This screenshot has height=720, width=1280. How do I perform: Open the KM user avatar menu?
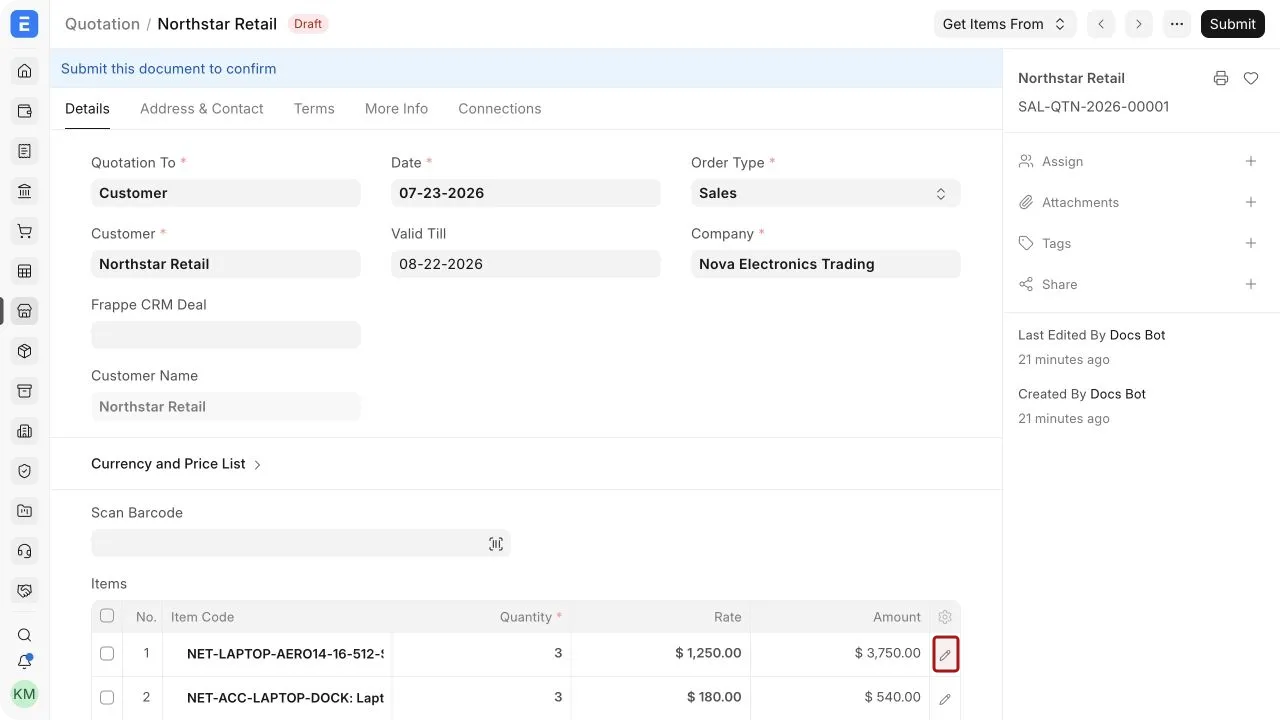[24, 694]
